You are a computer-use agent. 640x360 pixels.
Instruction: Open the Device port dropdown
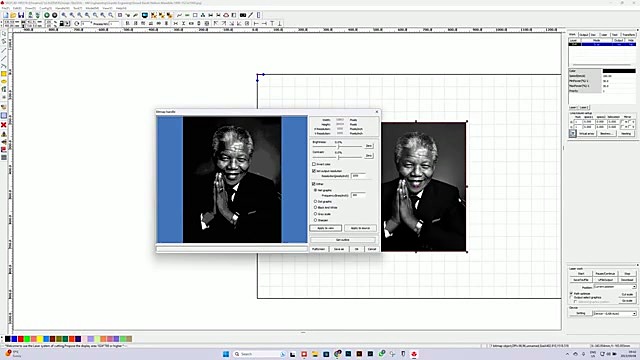[x=615, y=313]
